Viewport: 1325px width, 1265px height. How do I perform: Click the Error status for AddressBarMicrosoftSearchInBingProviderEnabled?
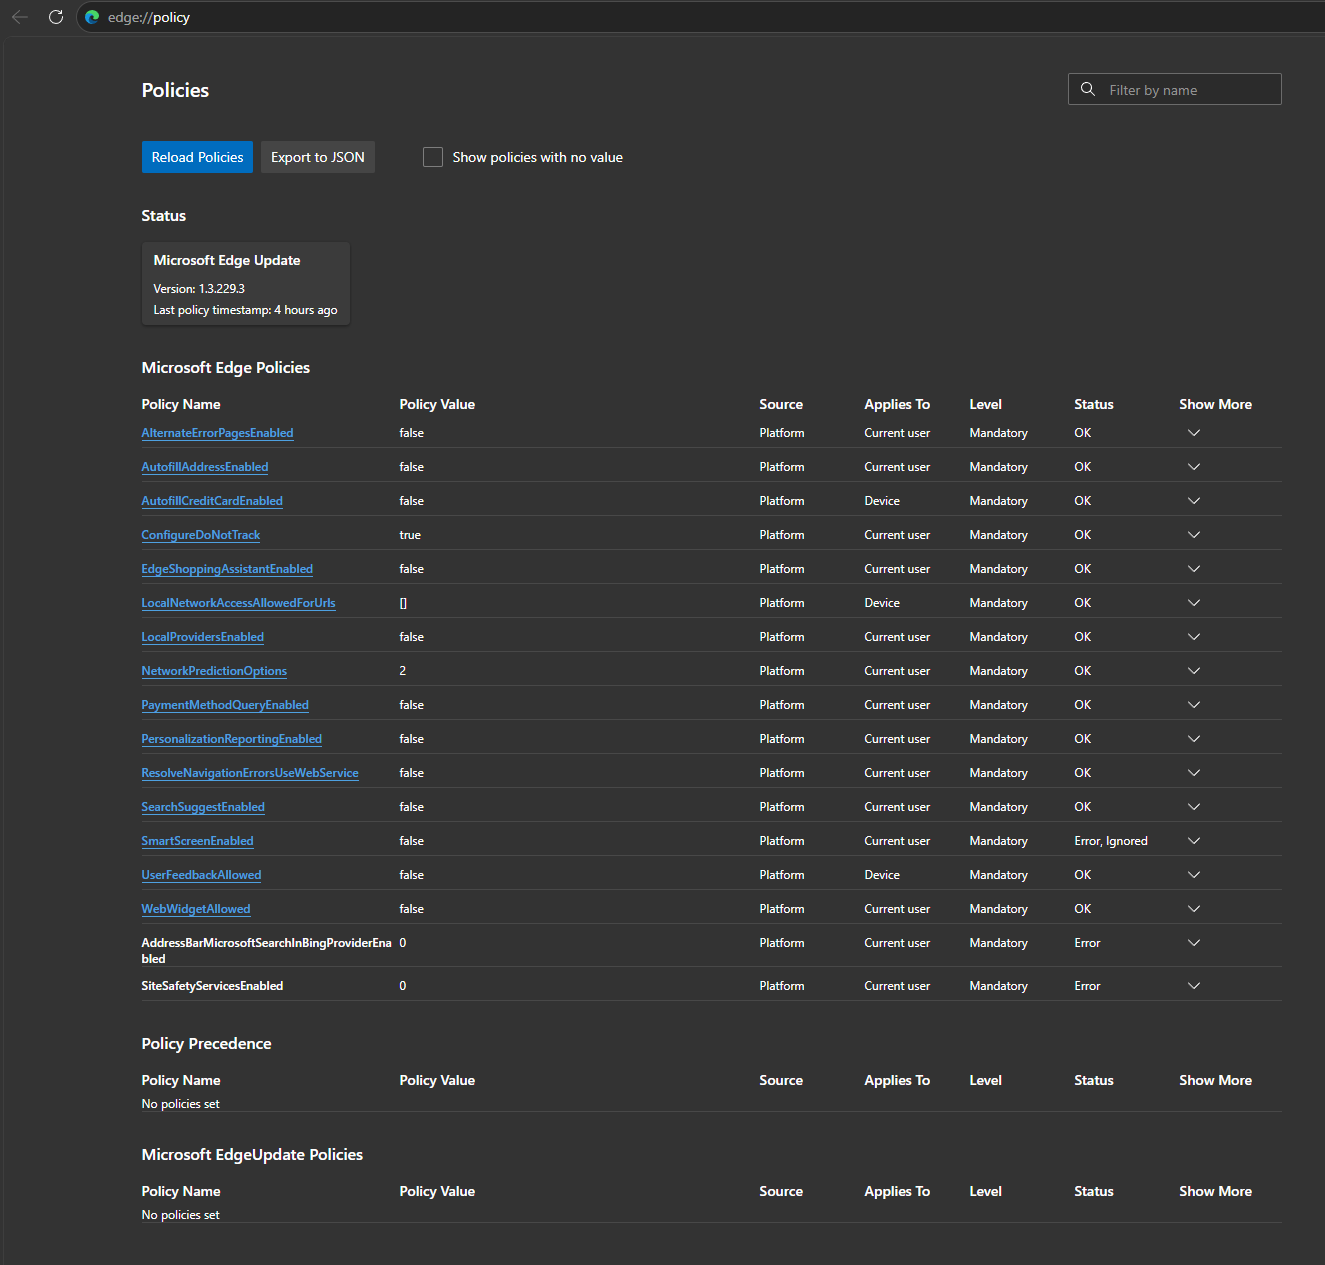(1087, 943)
